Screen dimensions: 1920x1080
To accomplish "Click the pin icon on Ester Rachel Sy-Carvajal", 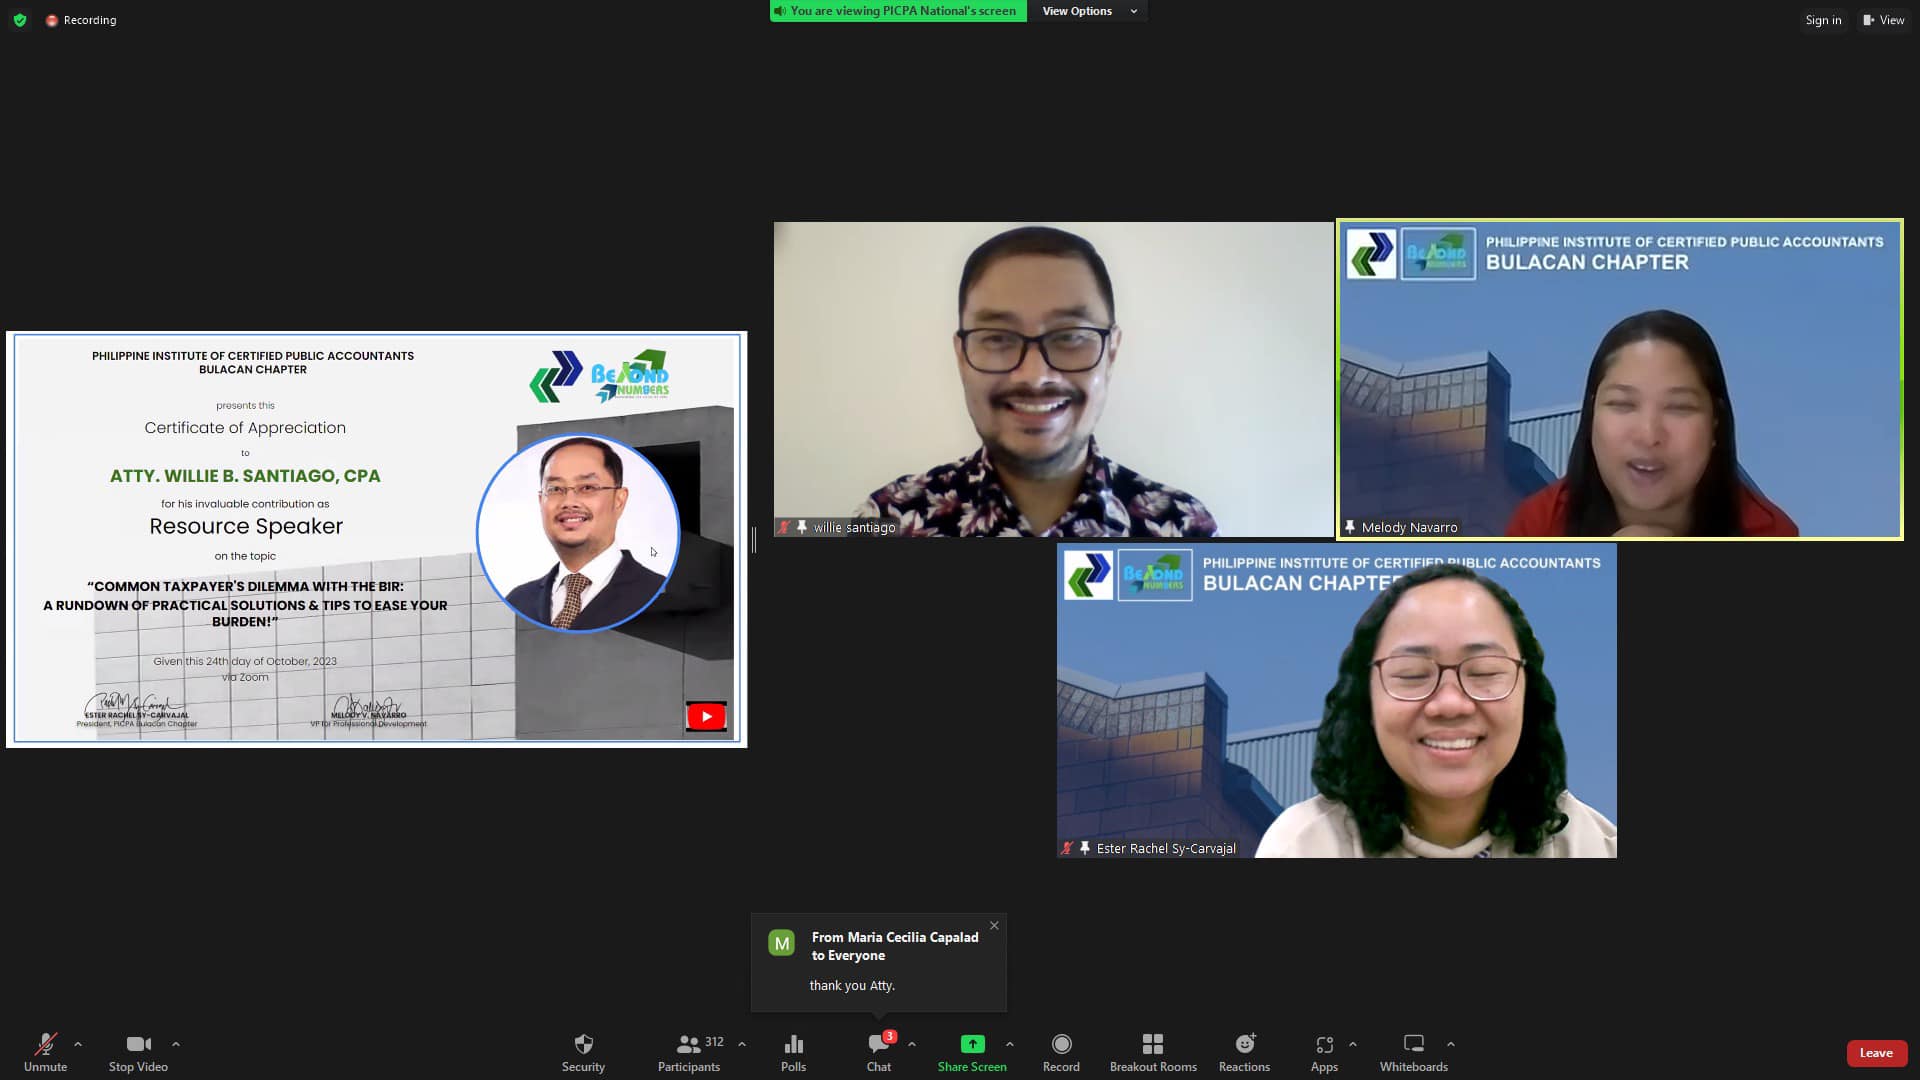I will [x=1084, y=848].
